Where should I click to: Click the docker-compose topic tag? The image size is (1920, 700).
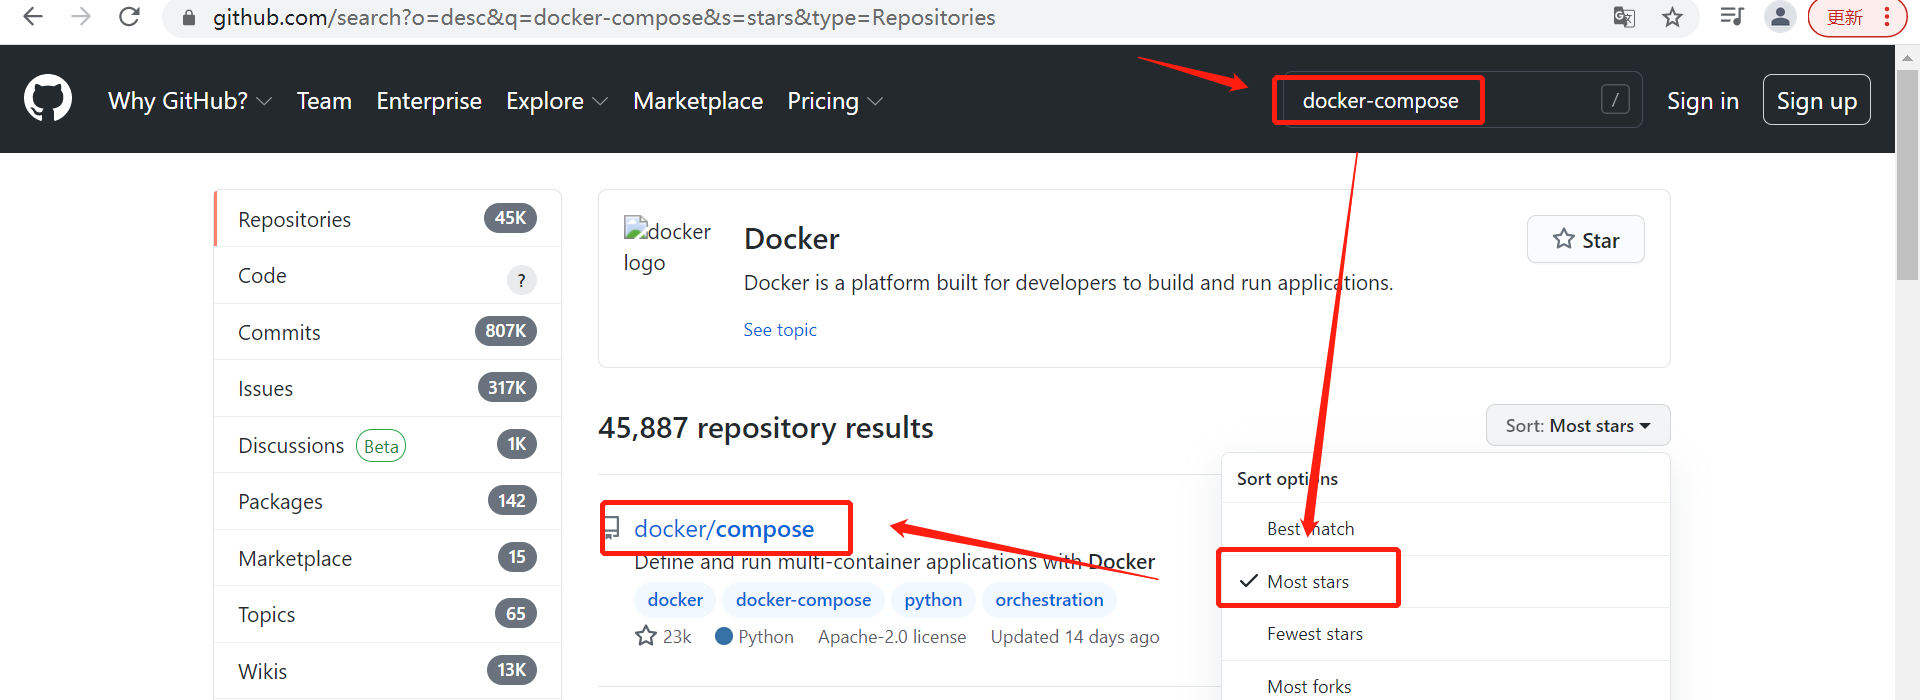[803, 600]
